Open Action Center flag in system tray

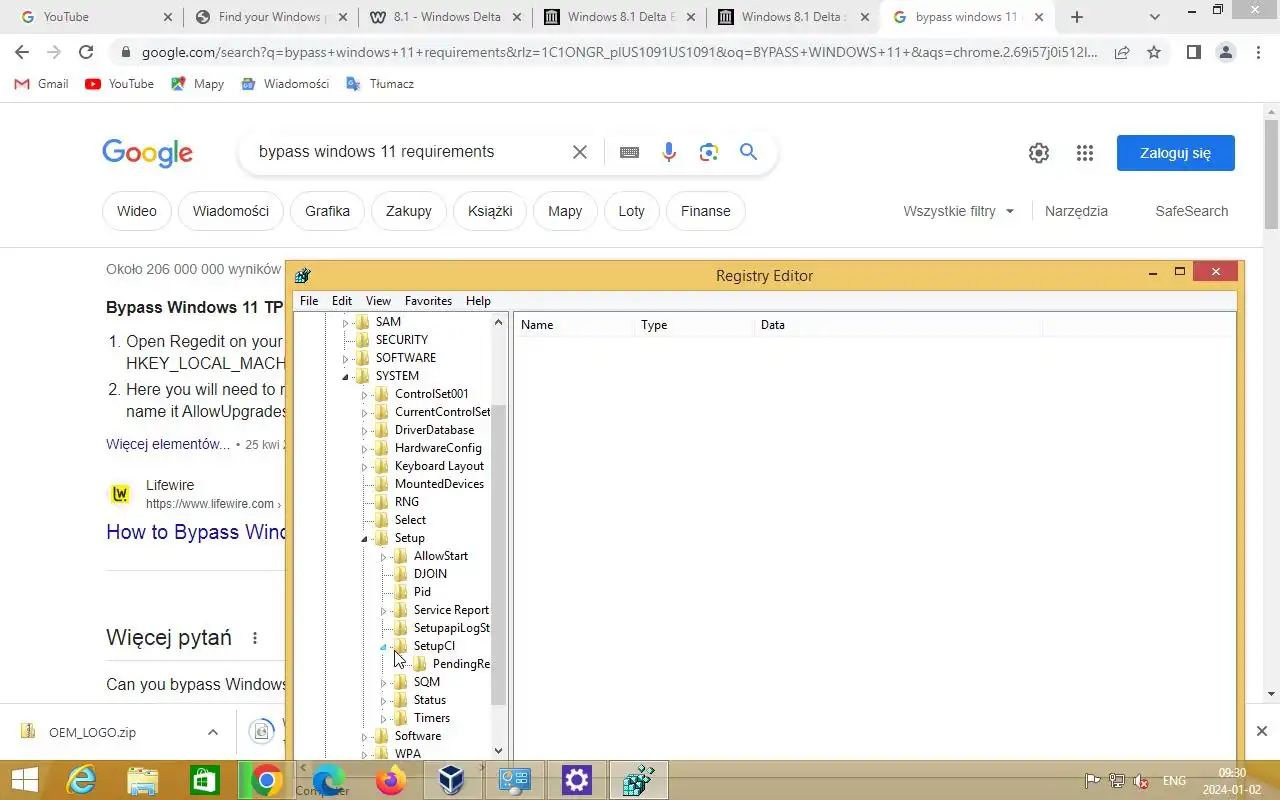(x=1093, y=781)
